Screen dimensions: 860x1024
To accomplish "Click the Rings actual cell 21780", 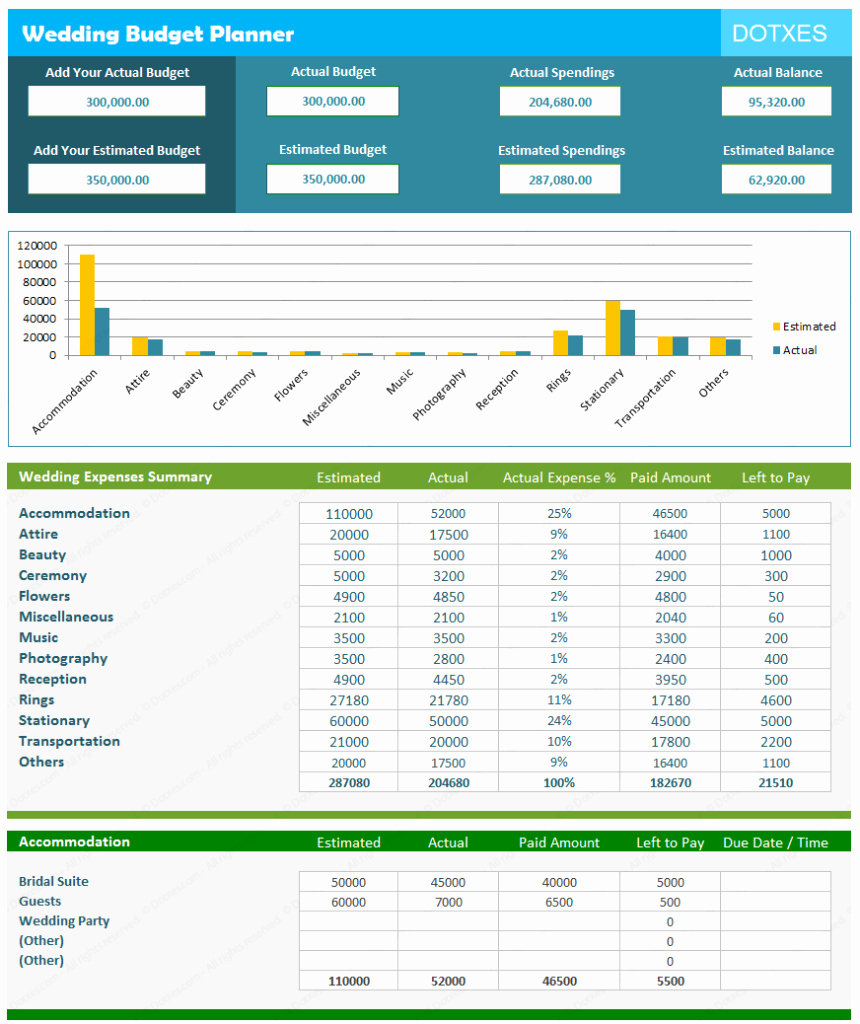I will coord(448,701).
